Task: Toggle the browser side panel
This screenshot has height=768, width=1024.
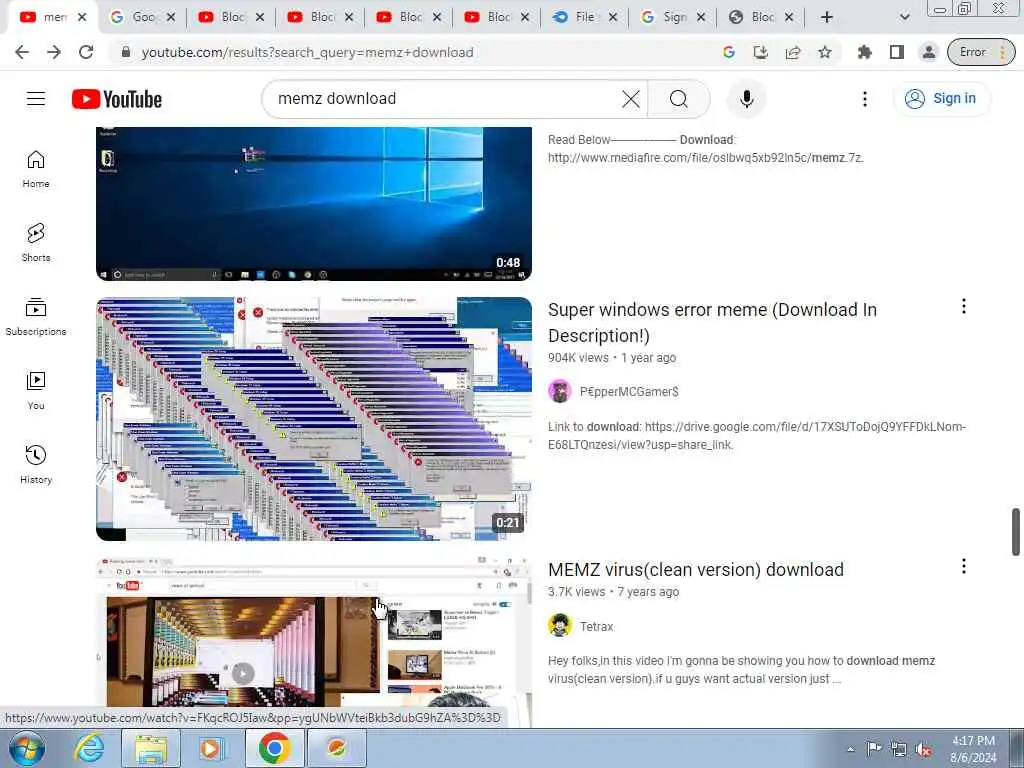Action: click(x=897, y=52)
